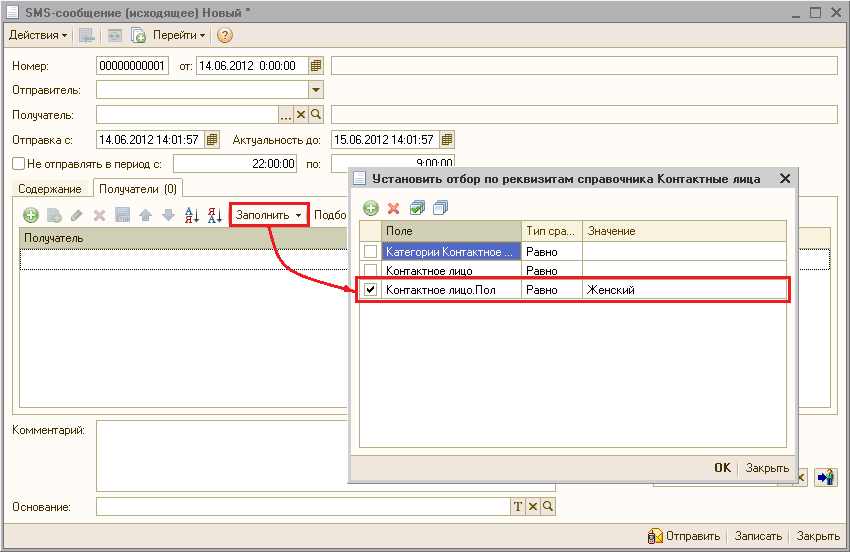Clear the Получатель field with X
This screenshot has height=552, width=850.
tap(301, 114)
